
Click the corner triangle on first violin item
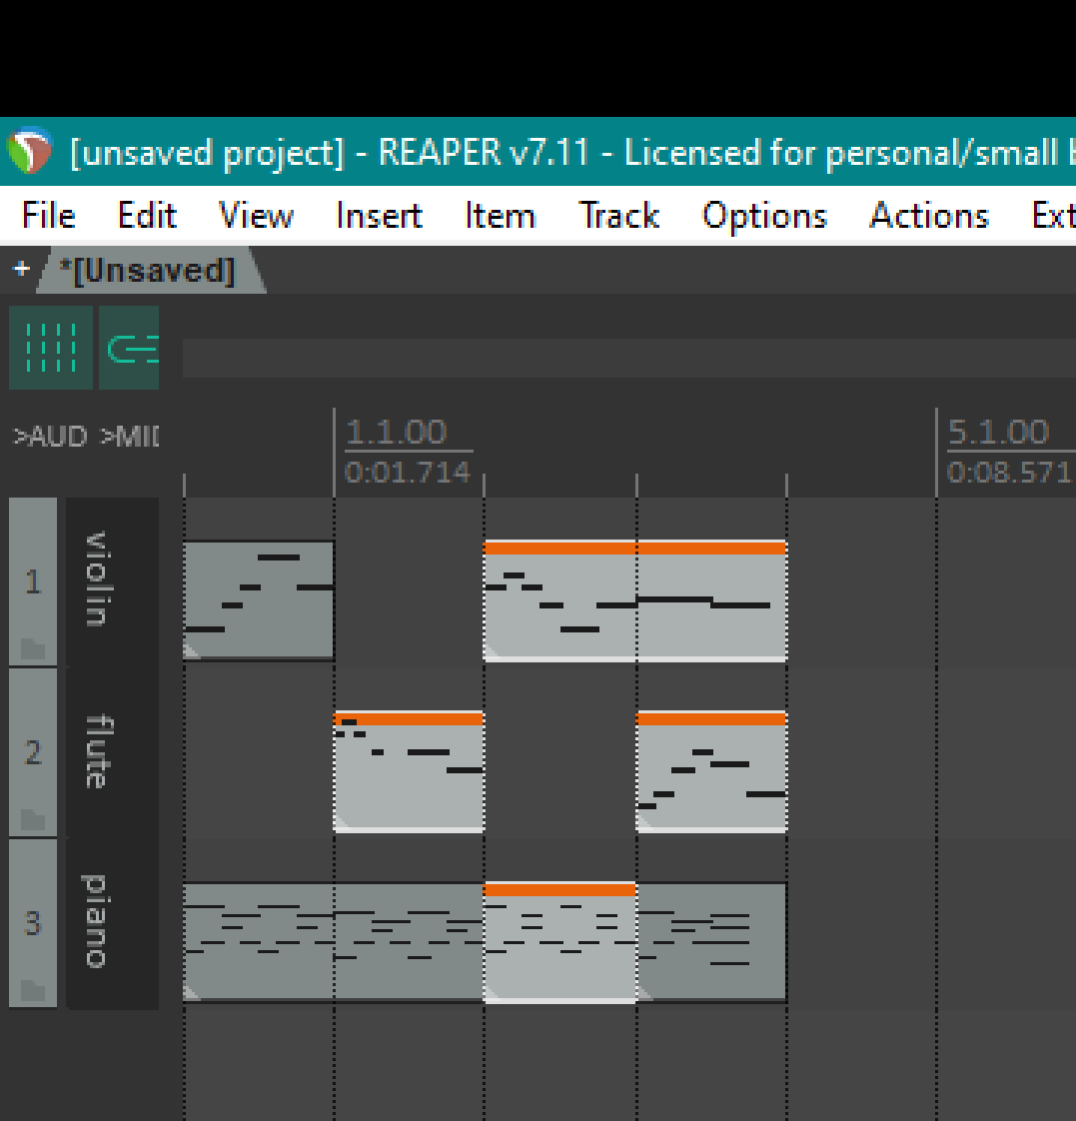click(192, 651)
